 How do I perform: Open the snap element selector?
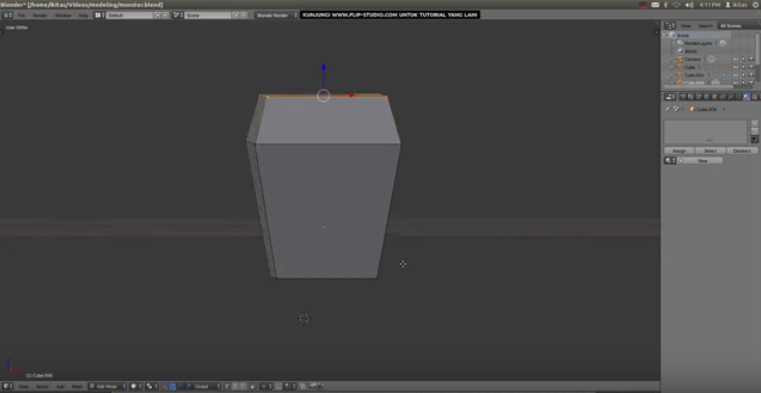289,386
